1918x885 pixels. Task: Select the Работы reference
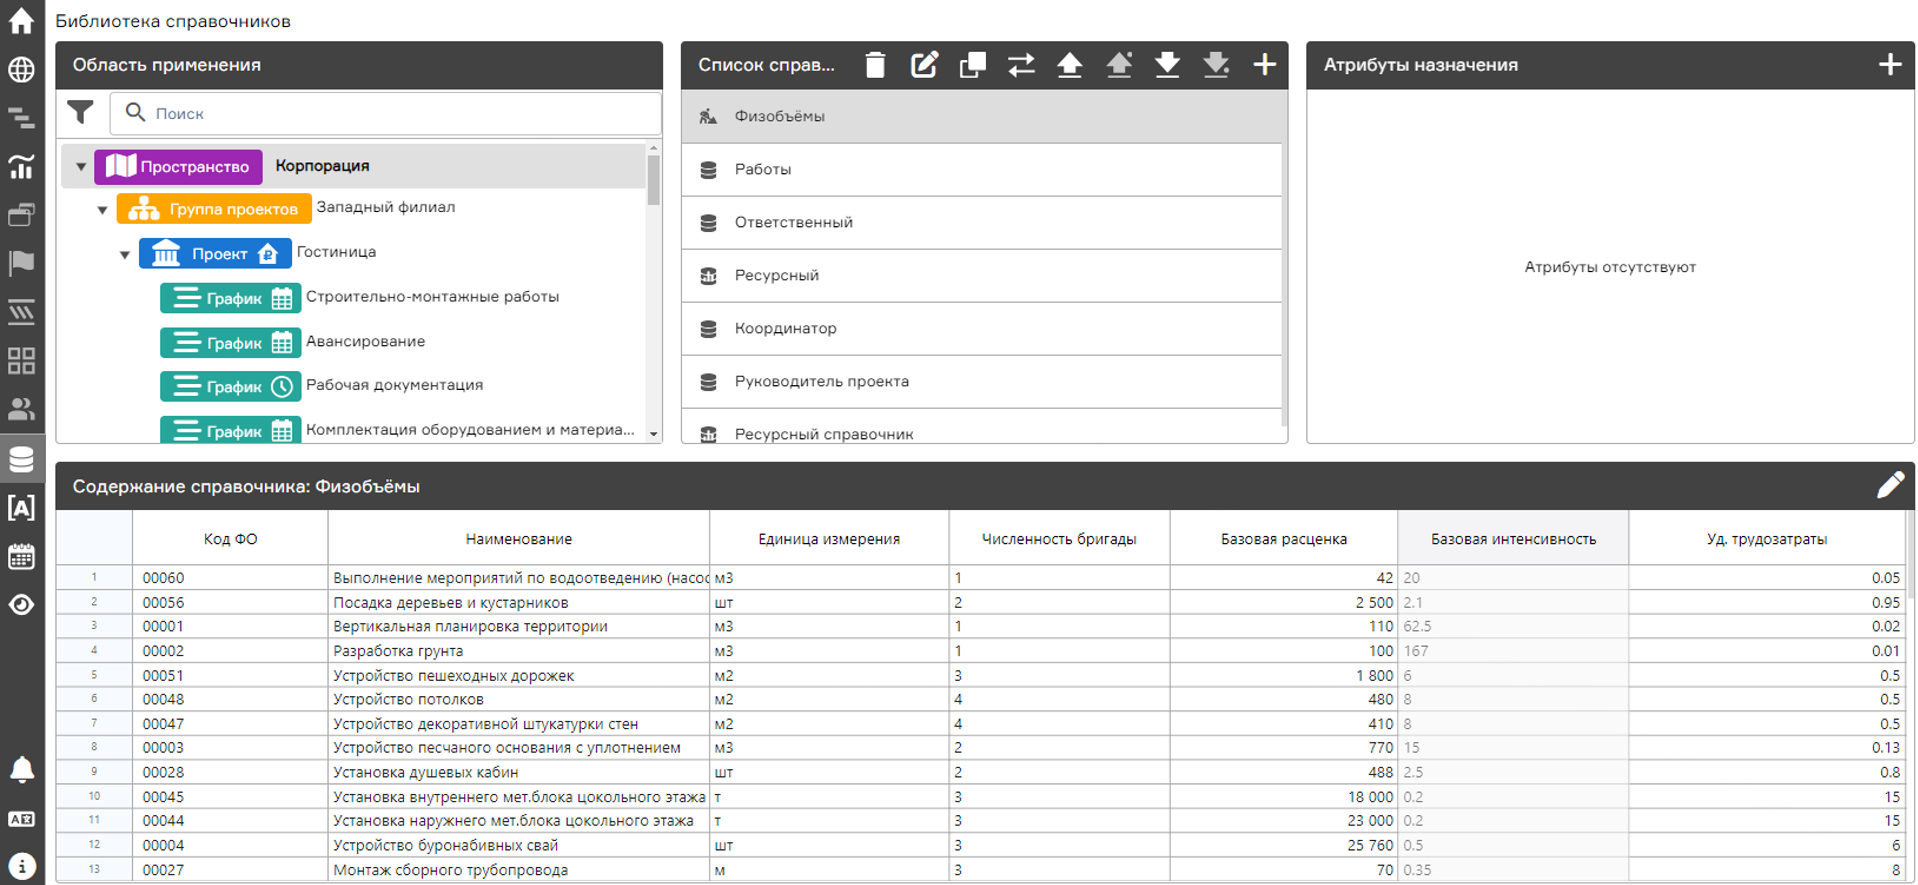click(x=981, y=169)
